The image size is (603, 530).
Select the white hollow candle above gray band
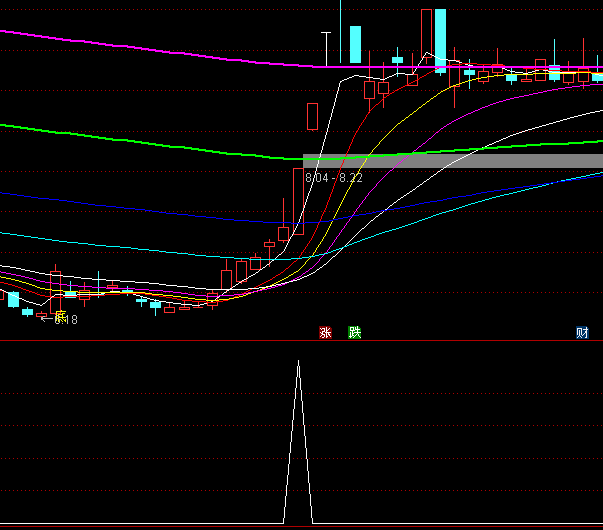[x=312, y=115]
